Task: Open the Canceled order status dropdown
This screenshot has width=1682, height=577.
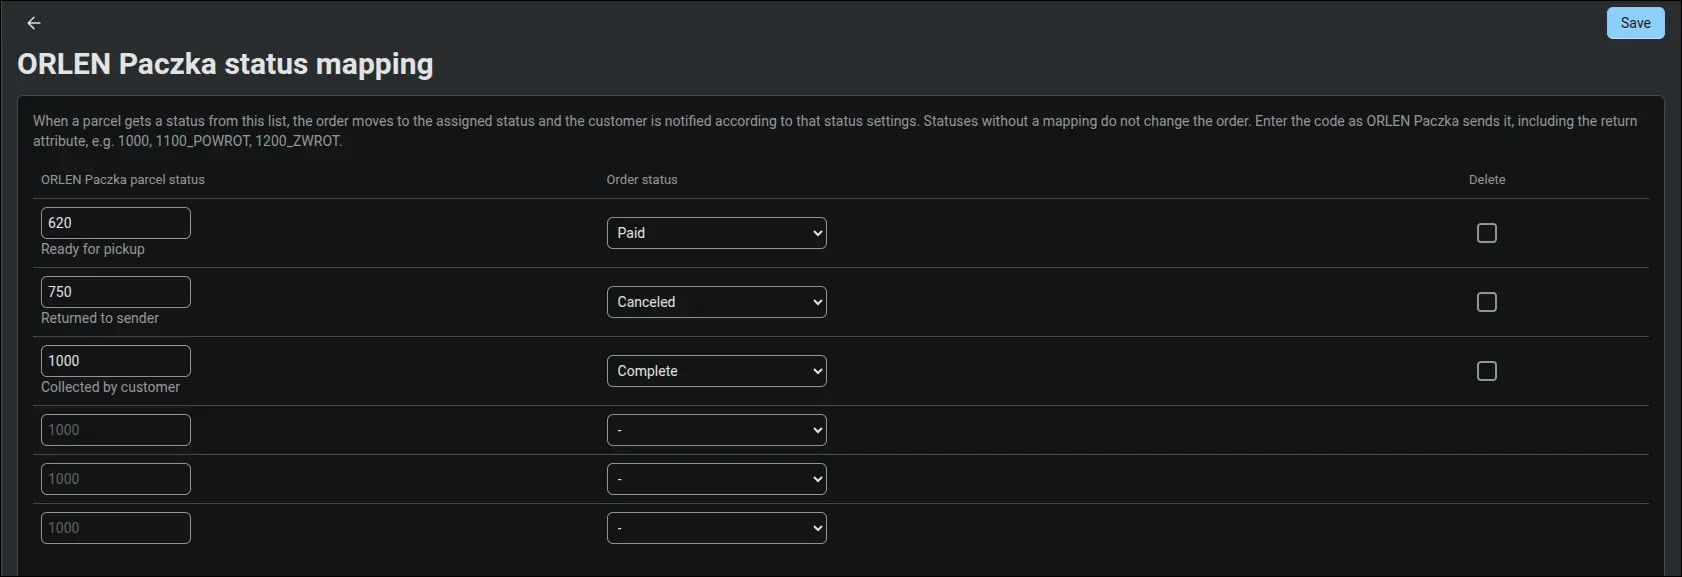Action: pyautogui.click(x=717, y=302)
